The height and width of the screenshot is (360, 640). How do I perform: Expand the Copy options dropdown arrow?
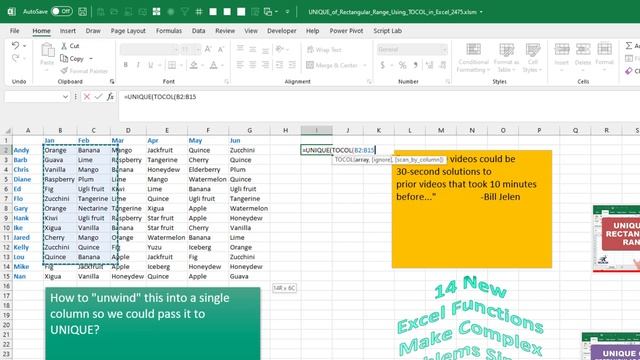[x=91, y=59]
